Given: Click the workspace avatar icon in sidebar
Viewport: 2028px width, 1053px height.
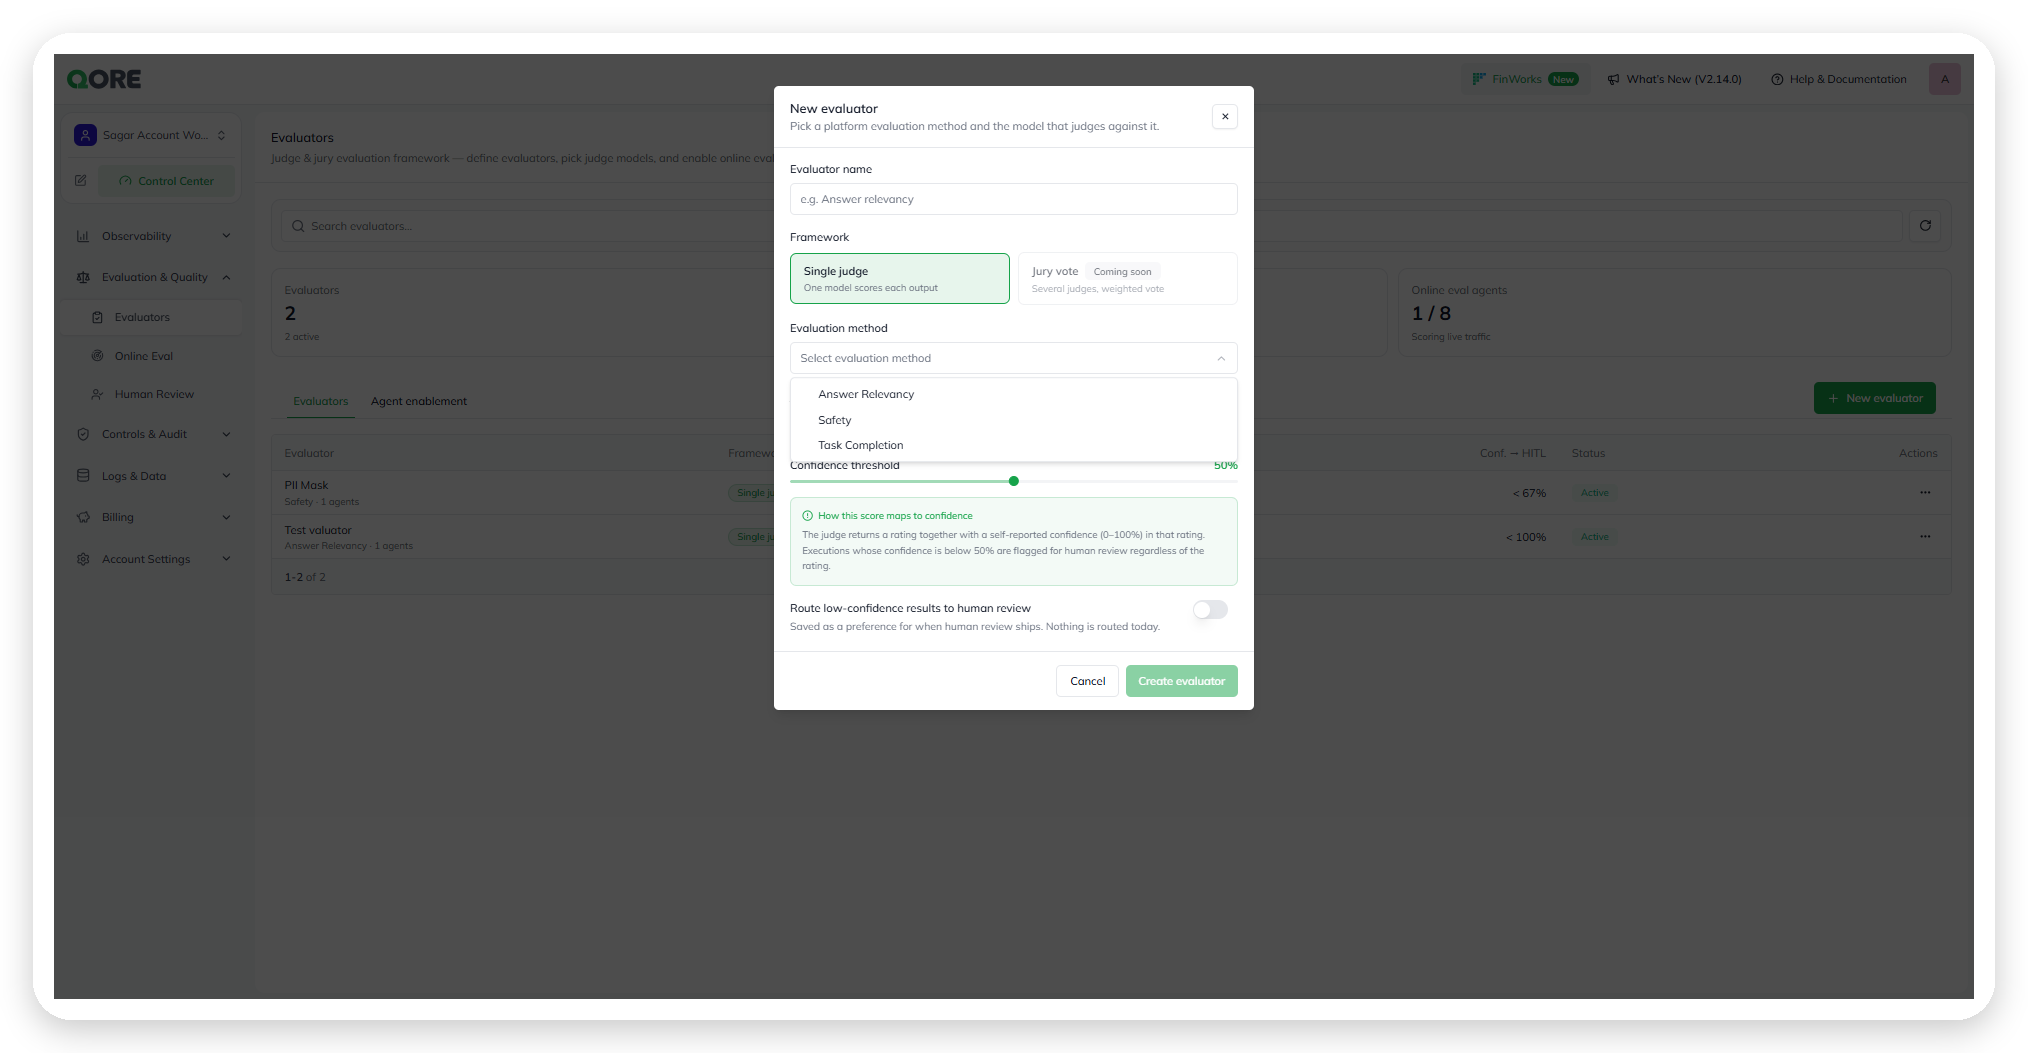Looking at the screenshot, I should click(x=85, y=135).
